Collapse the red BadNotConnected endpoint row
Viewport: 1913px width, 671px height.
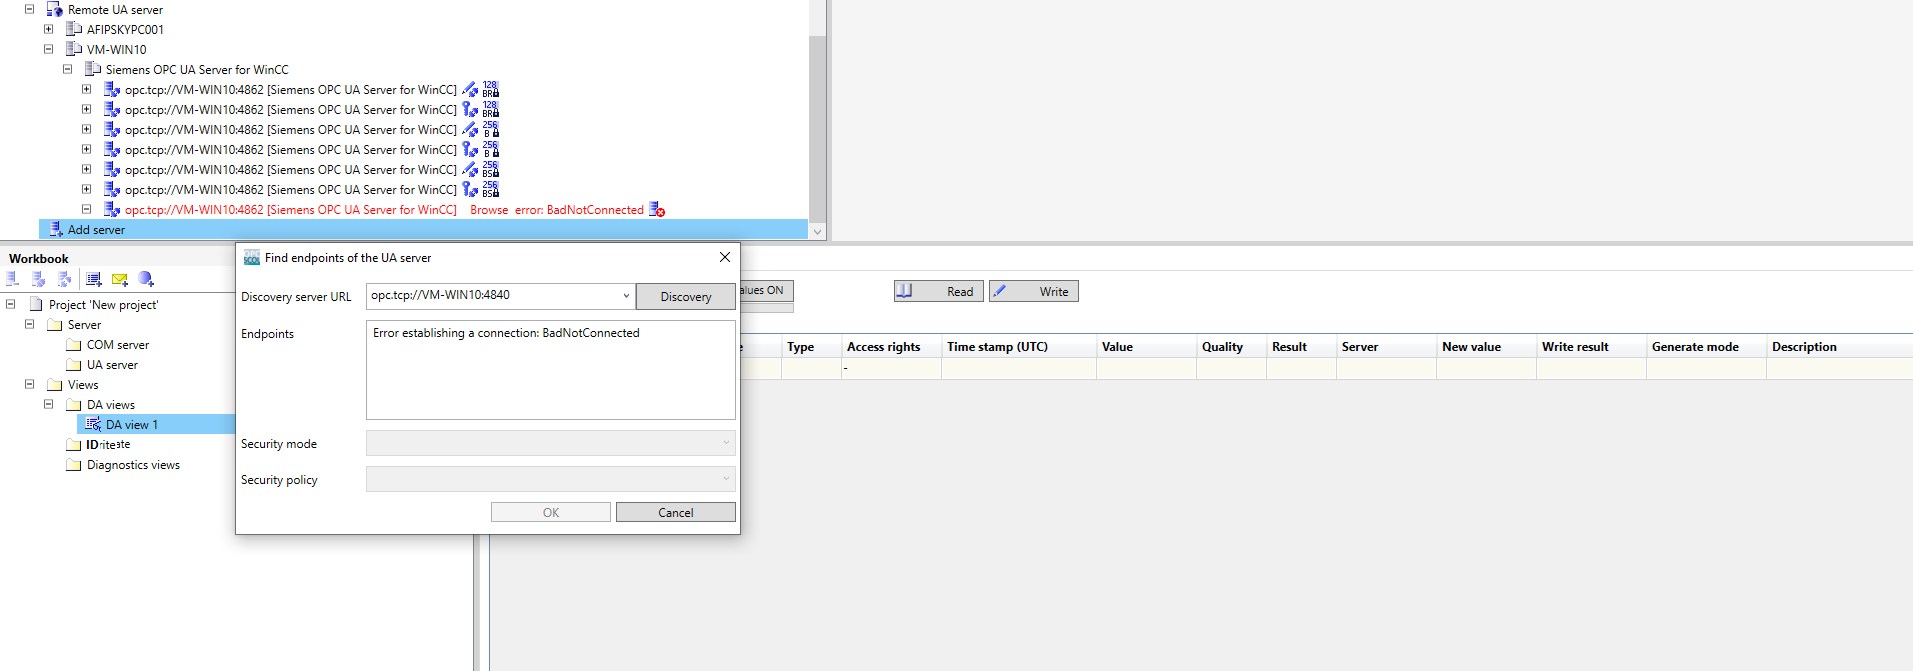[x=86, y=209]
